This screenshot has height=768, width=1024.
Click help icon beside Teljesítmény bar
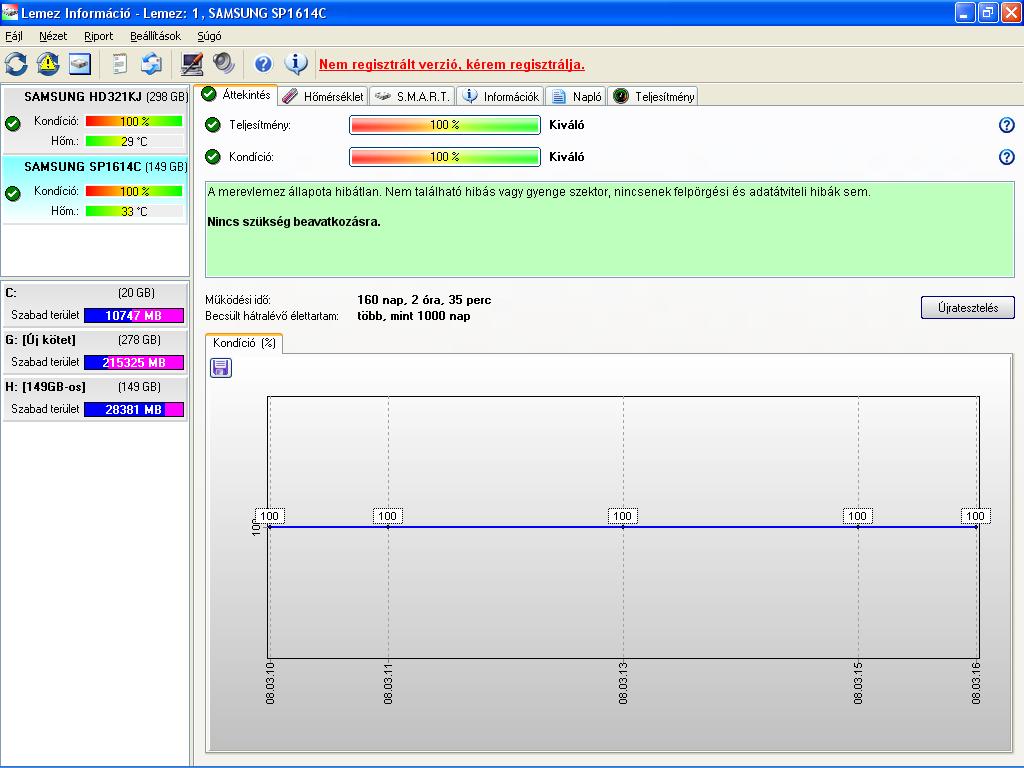(x=1006, y=125)
